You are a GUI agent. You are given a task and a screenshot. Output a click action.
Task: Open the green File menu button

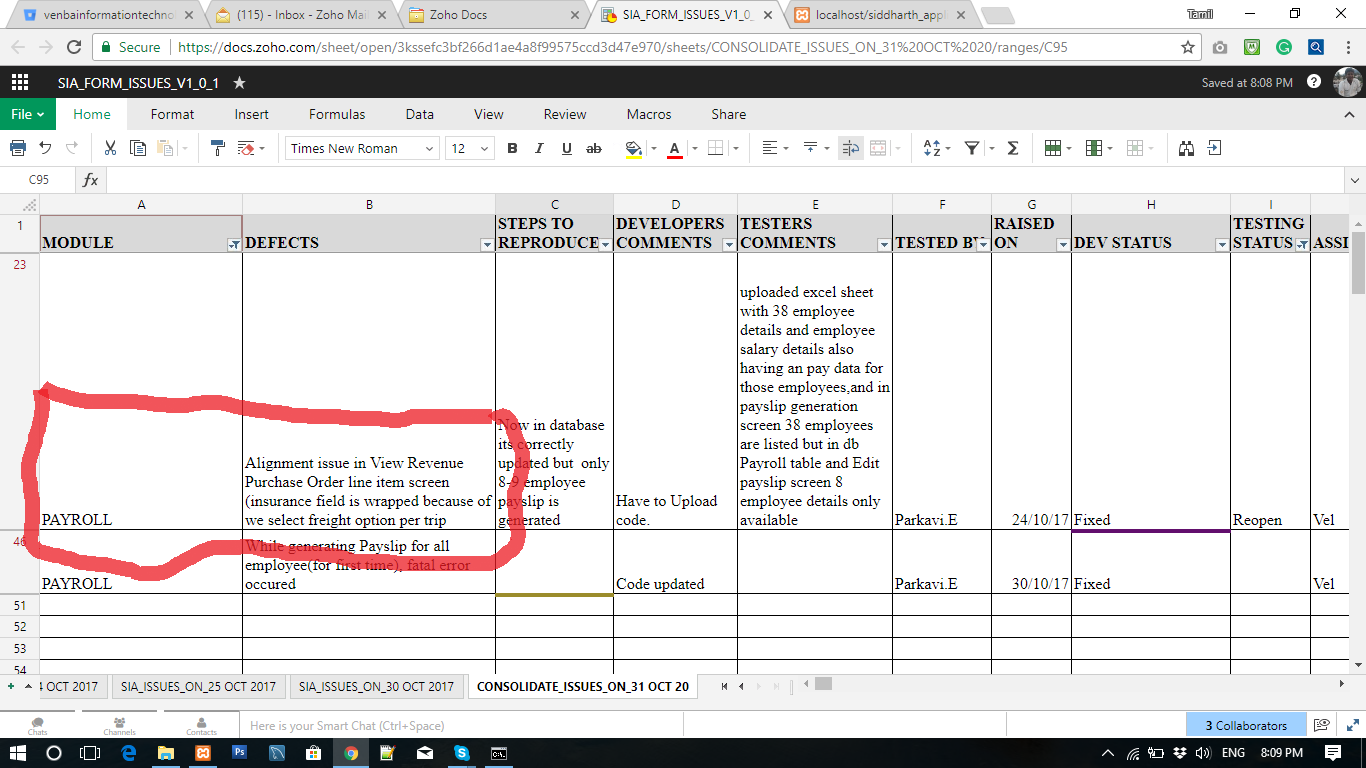point(27,114)
